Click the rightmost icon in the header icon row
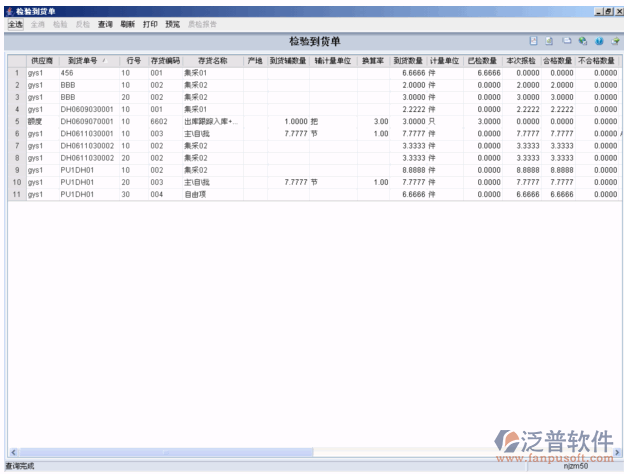The width and height of the screenshot is (624, 474). (614, 41)
